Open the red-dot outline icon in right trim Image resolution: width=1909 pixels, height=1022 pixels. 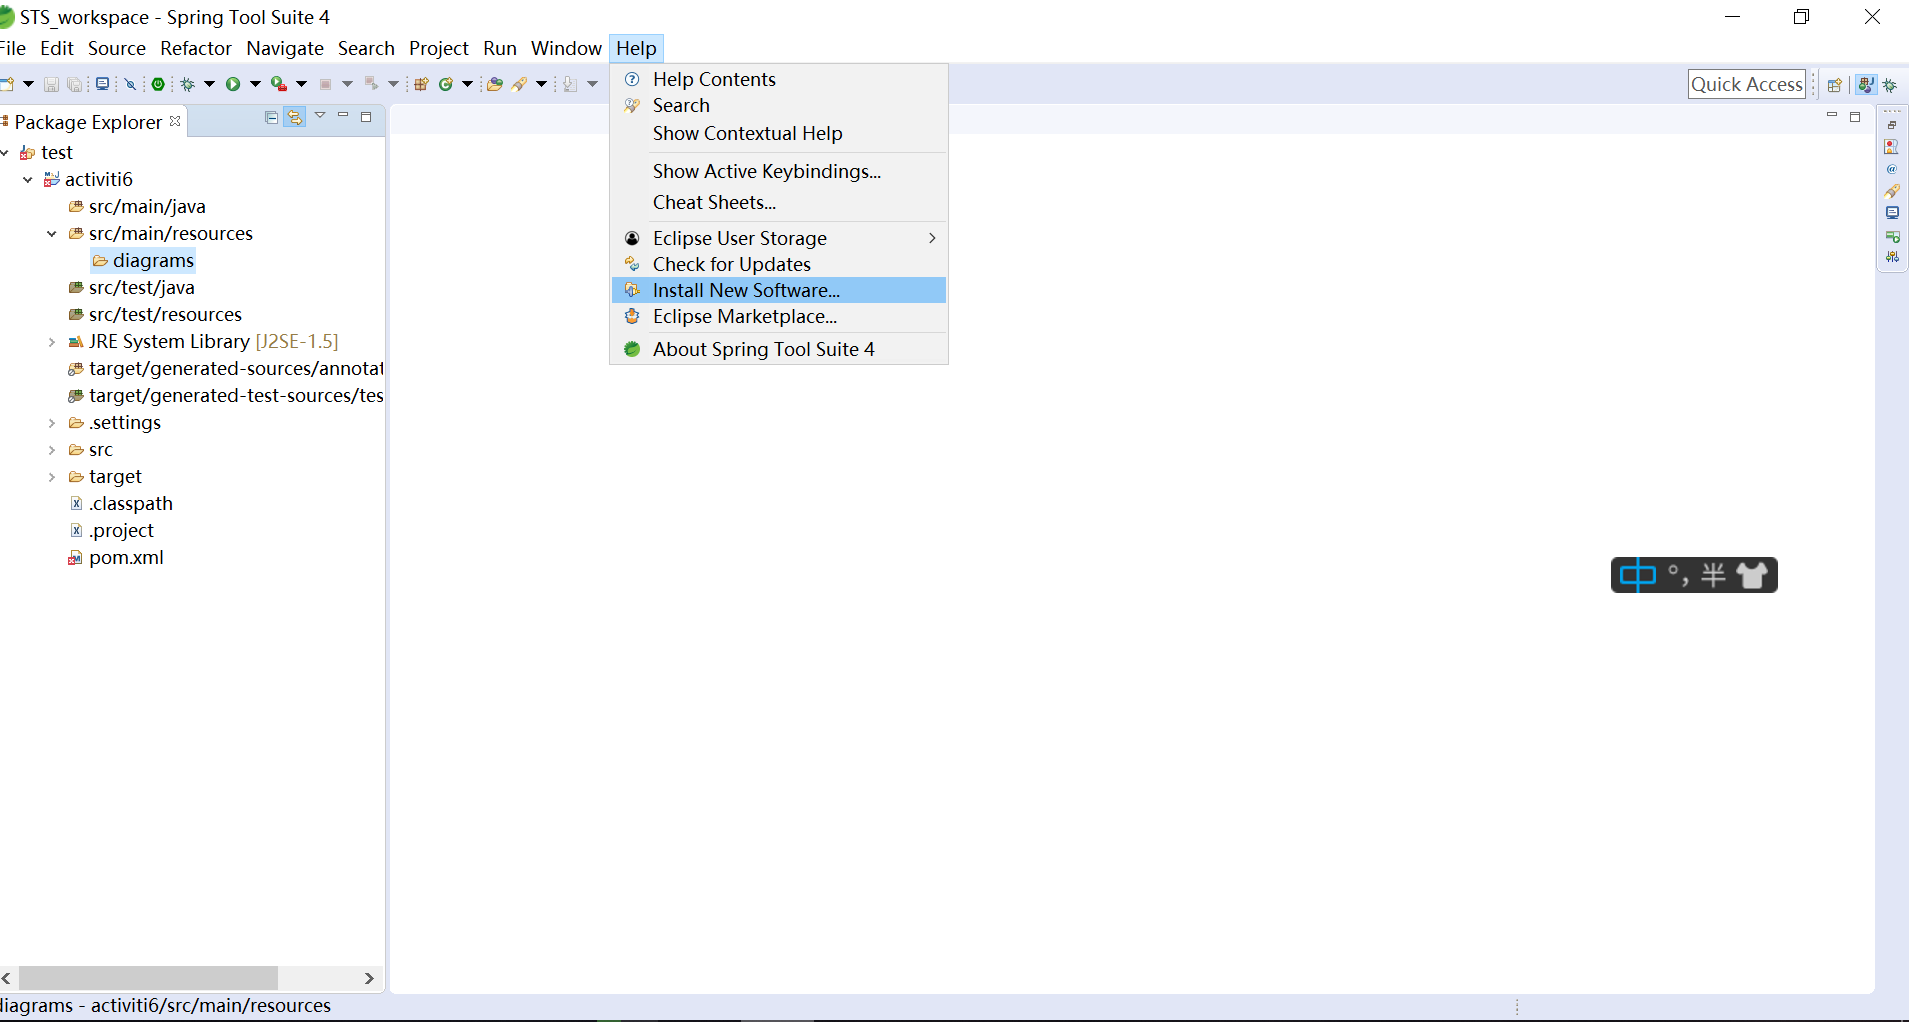pyautogui.click(x=1892, y=147)
